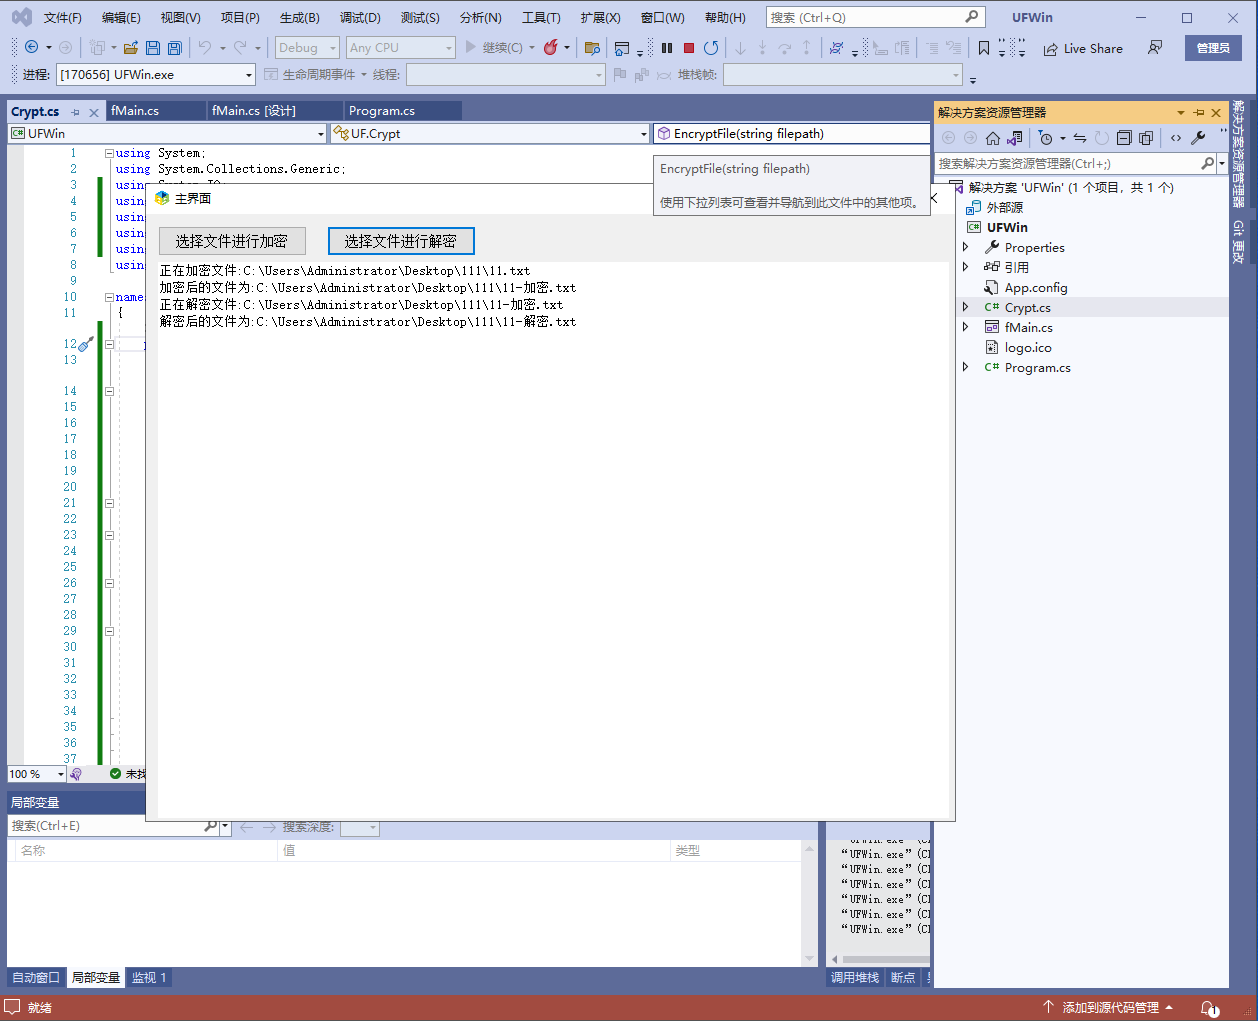Click the send feedback person icon
The height and width of the screenshot is (1021, 1258).
pyautogui.click(x=1155, y=47)
